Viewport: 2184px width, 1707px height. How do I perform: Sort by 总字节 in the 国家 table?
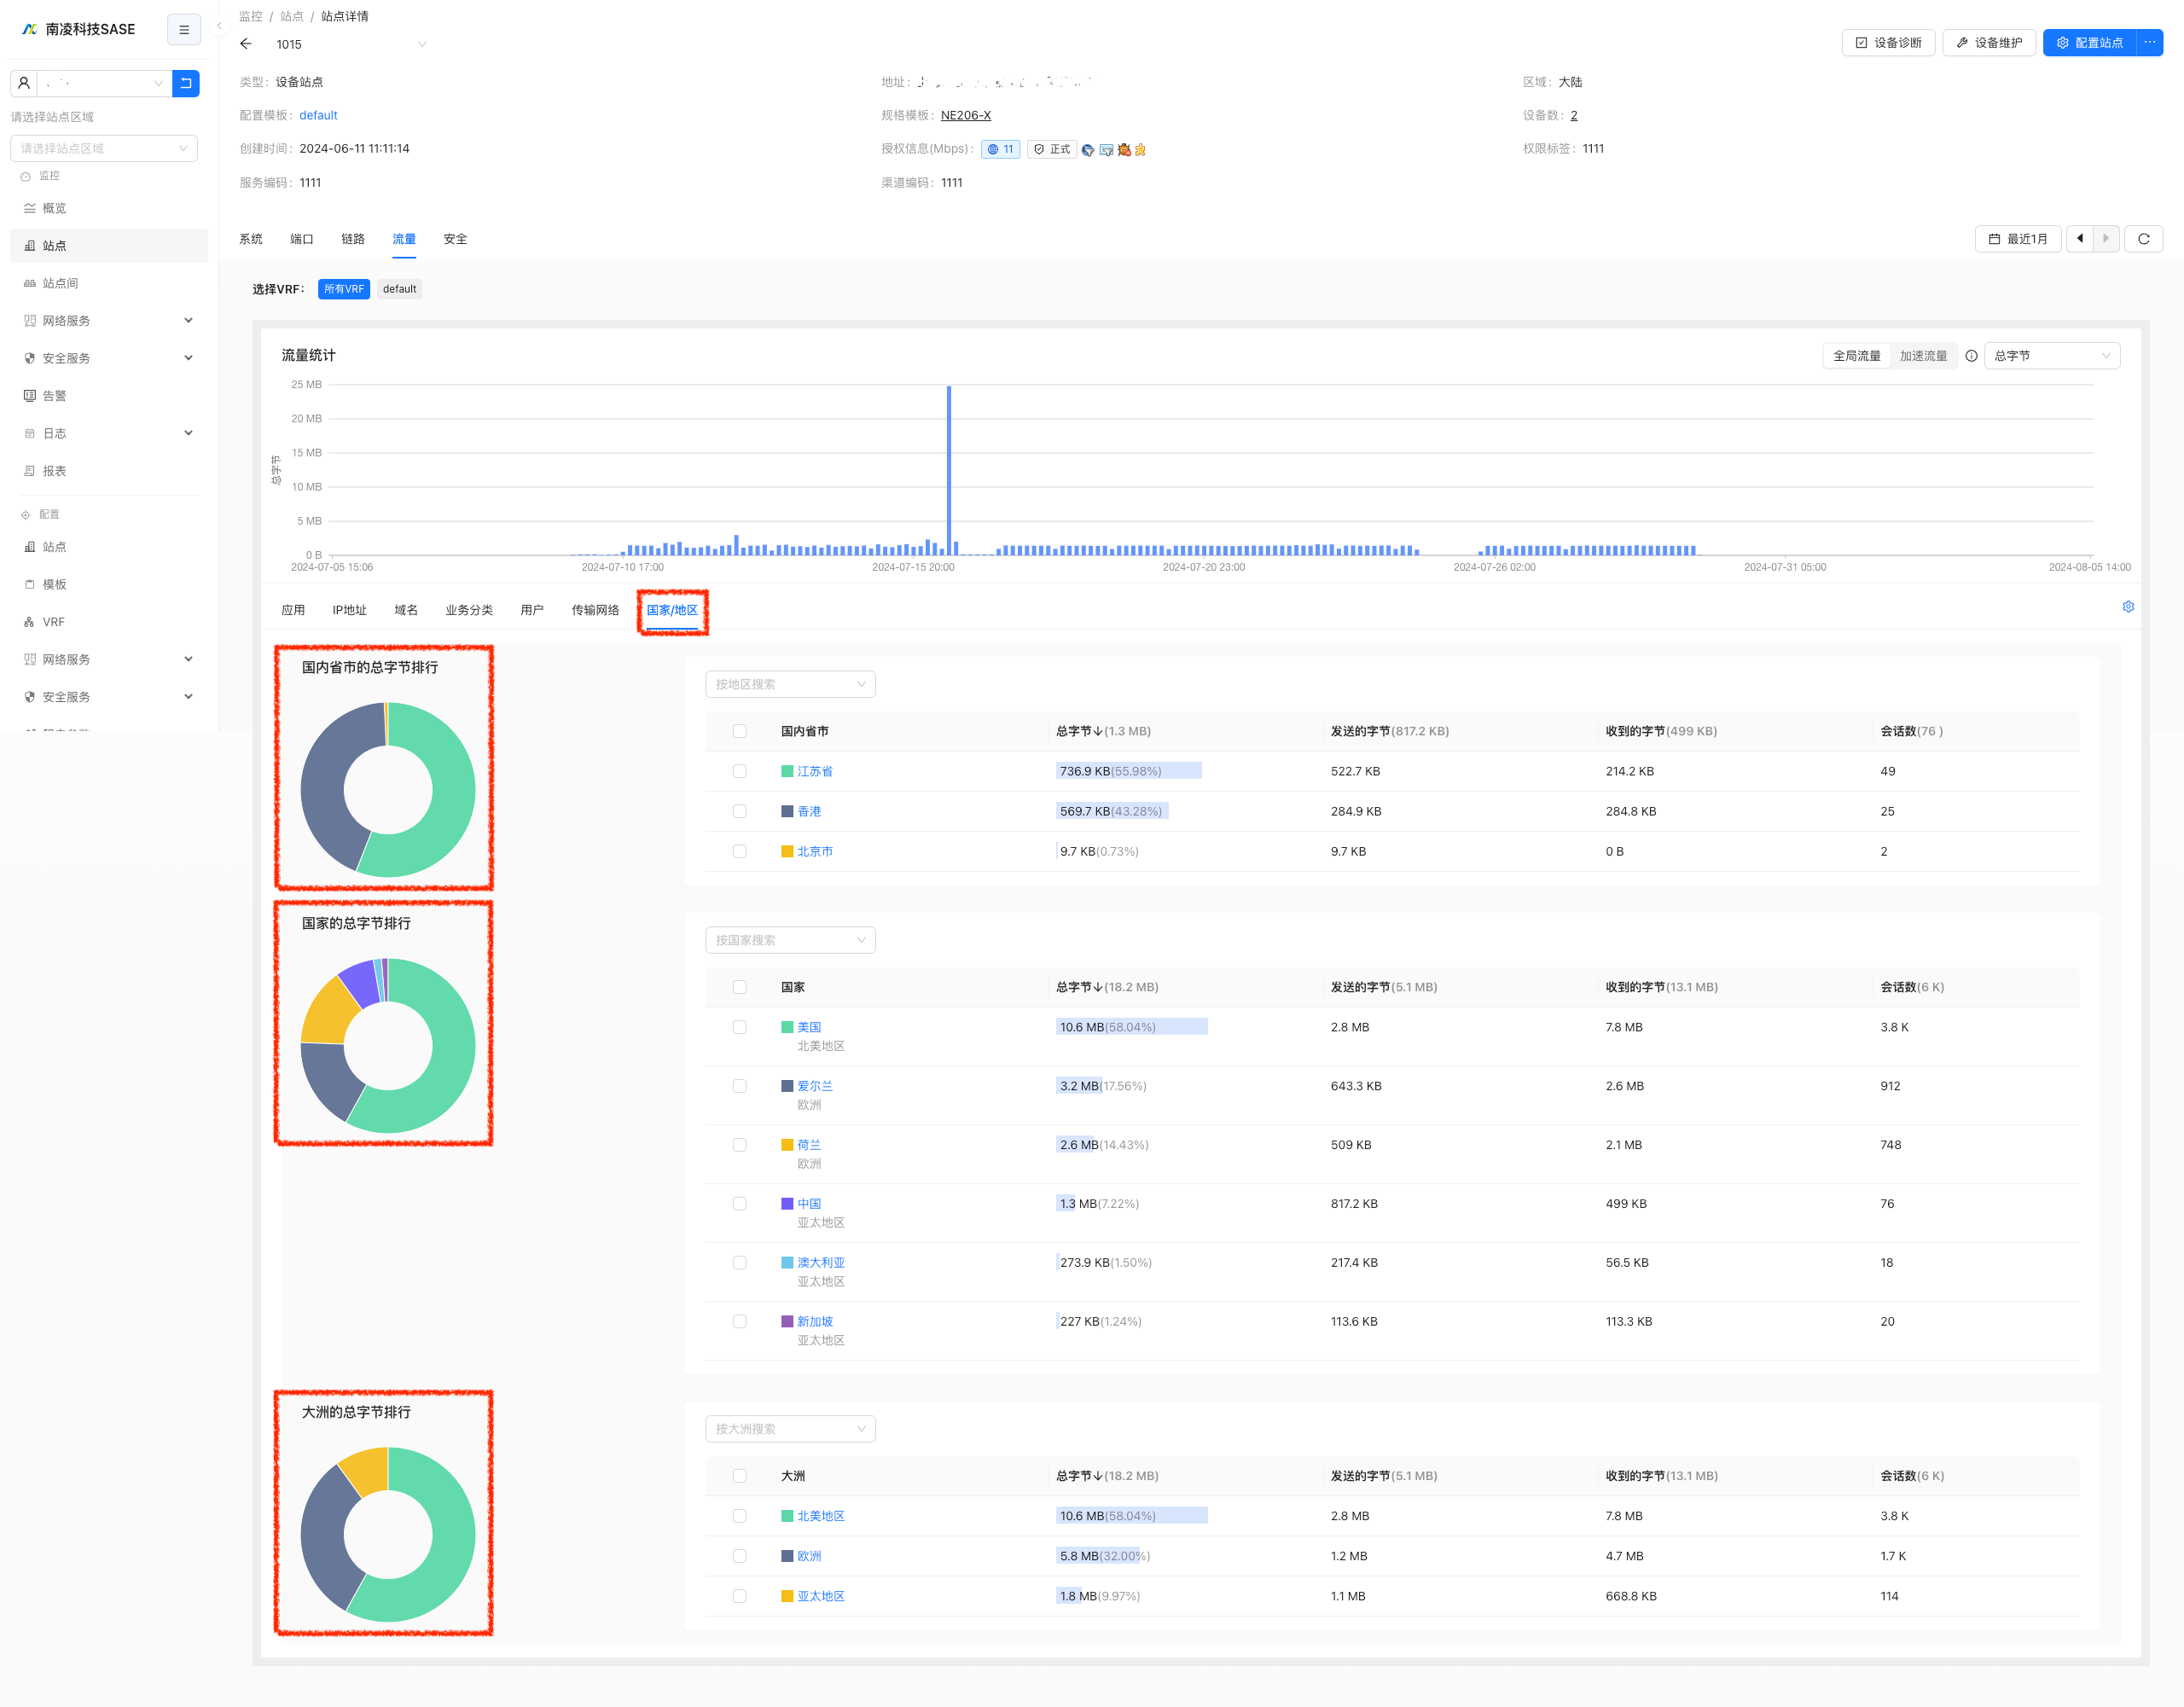[1079, 987]
